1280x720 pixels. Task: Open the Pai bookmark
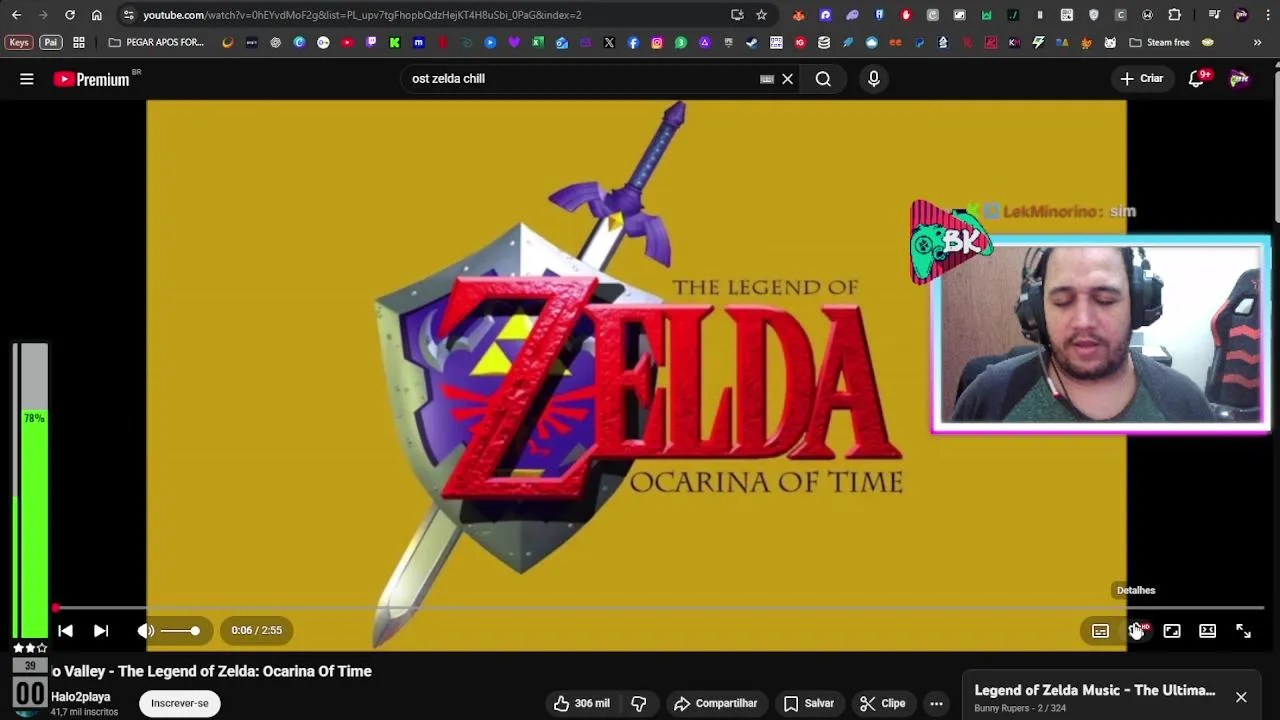51,43
